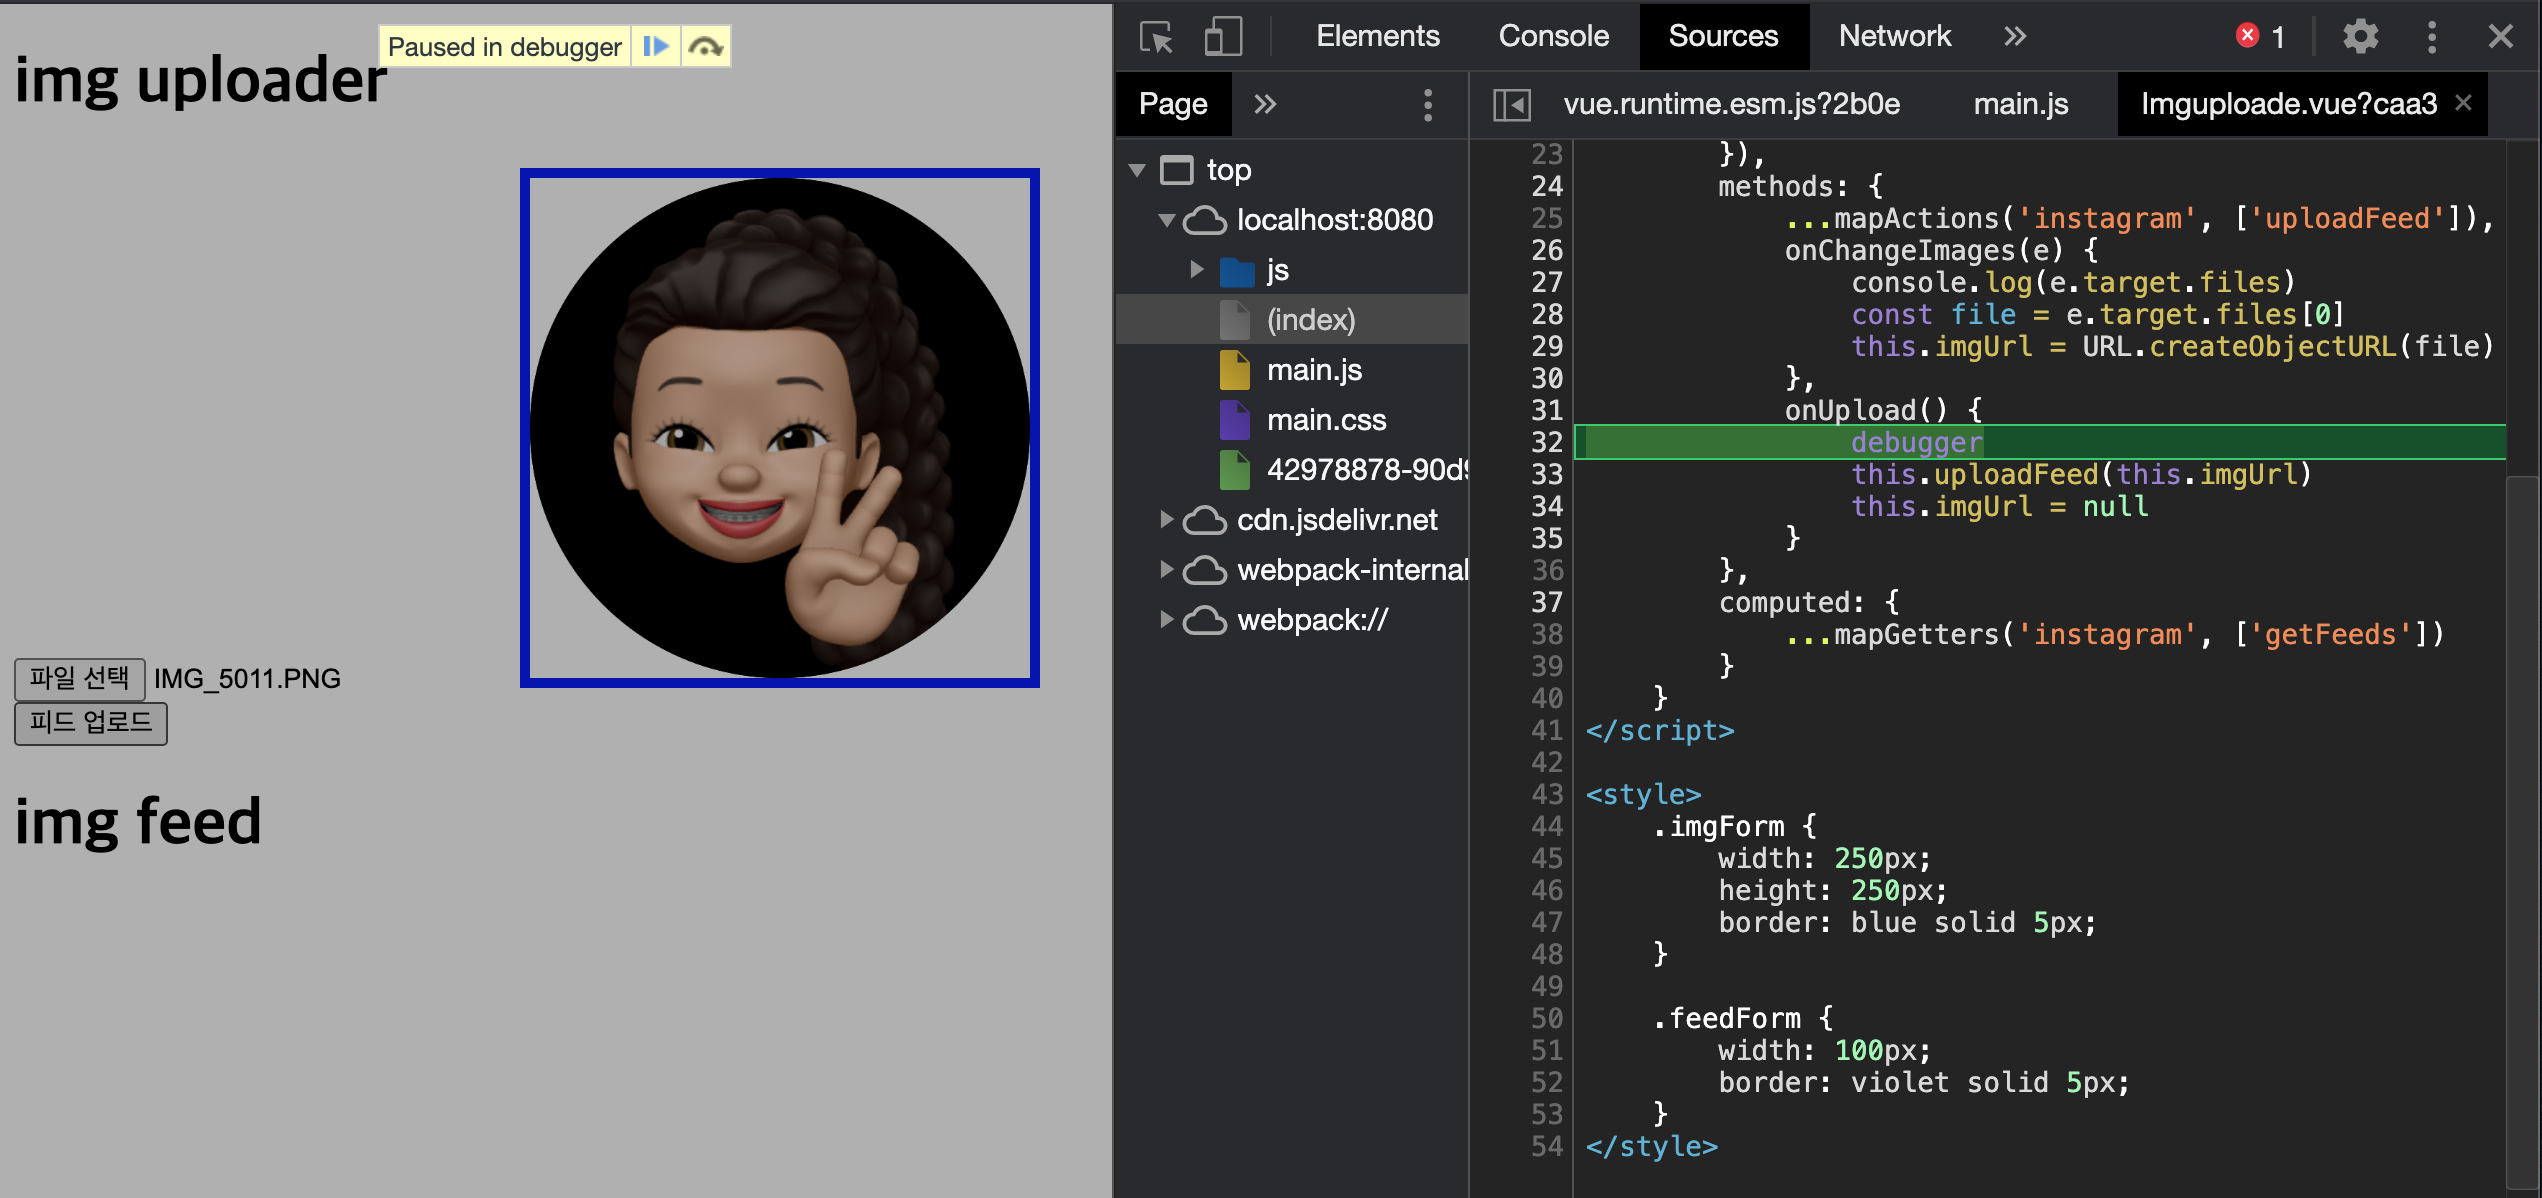Activate the inspect element picker icon
This screenshot has height=1198, width=2542.
pos(1157,37)
